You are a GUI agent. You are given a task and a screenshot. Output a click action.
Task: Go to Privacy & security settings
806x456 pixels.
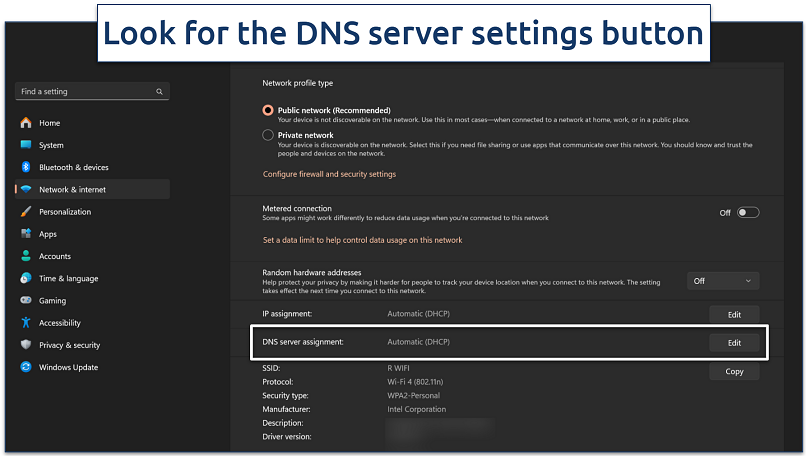point(69,345)
